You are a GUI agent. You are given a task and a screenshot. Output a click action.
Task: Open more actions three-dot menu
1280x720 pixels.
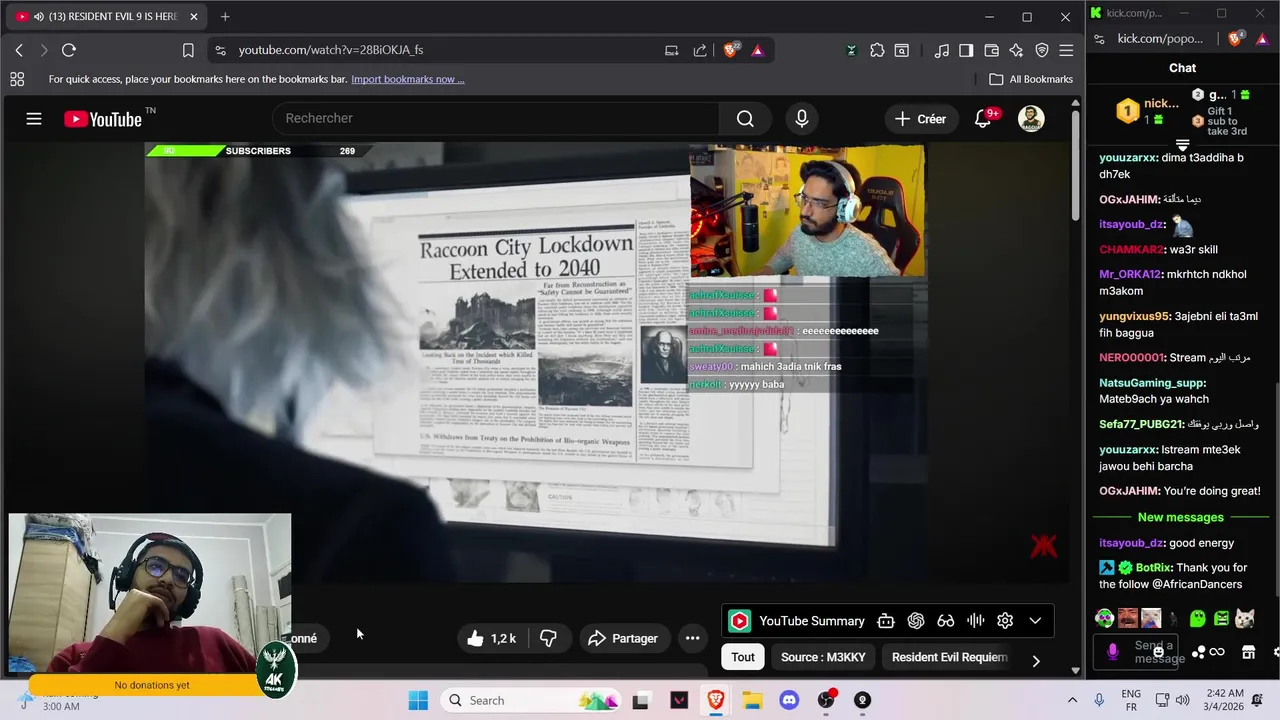(x=692, y=638)
